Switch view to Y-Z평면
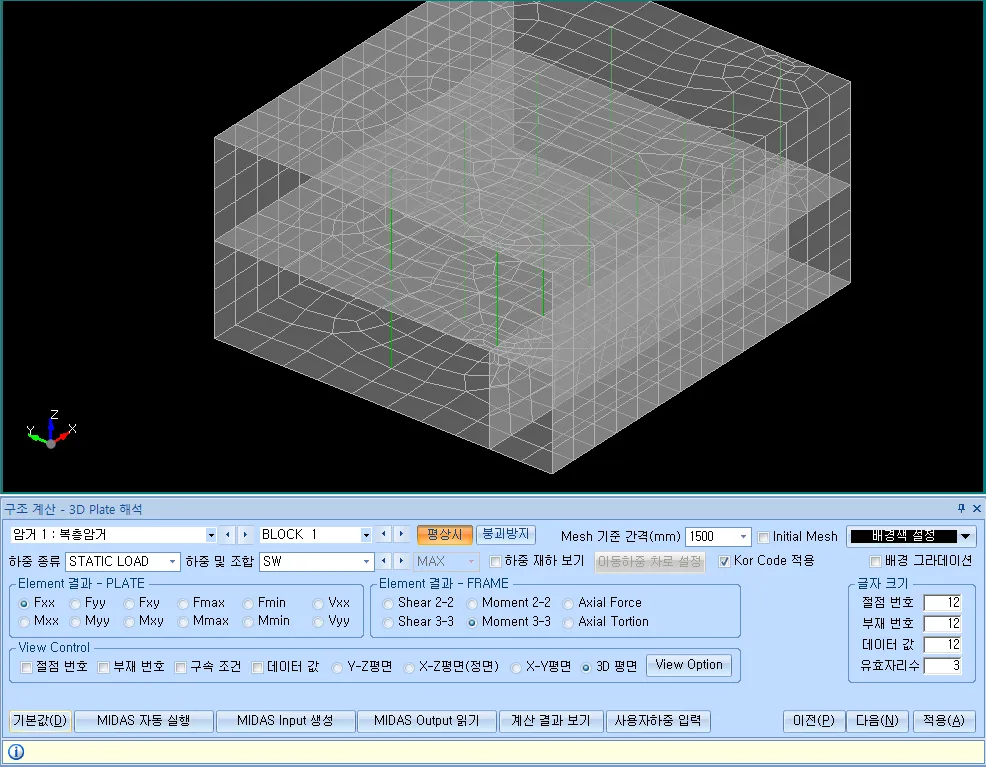 point(337,668)
